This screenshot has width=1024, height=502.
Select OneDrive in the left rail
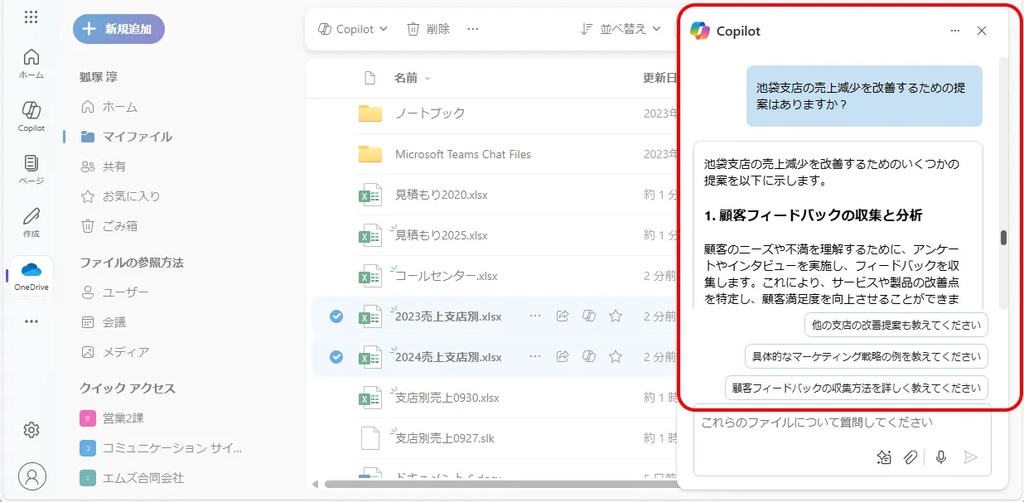tap(31, 275)
